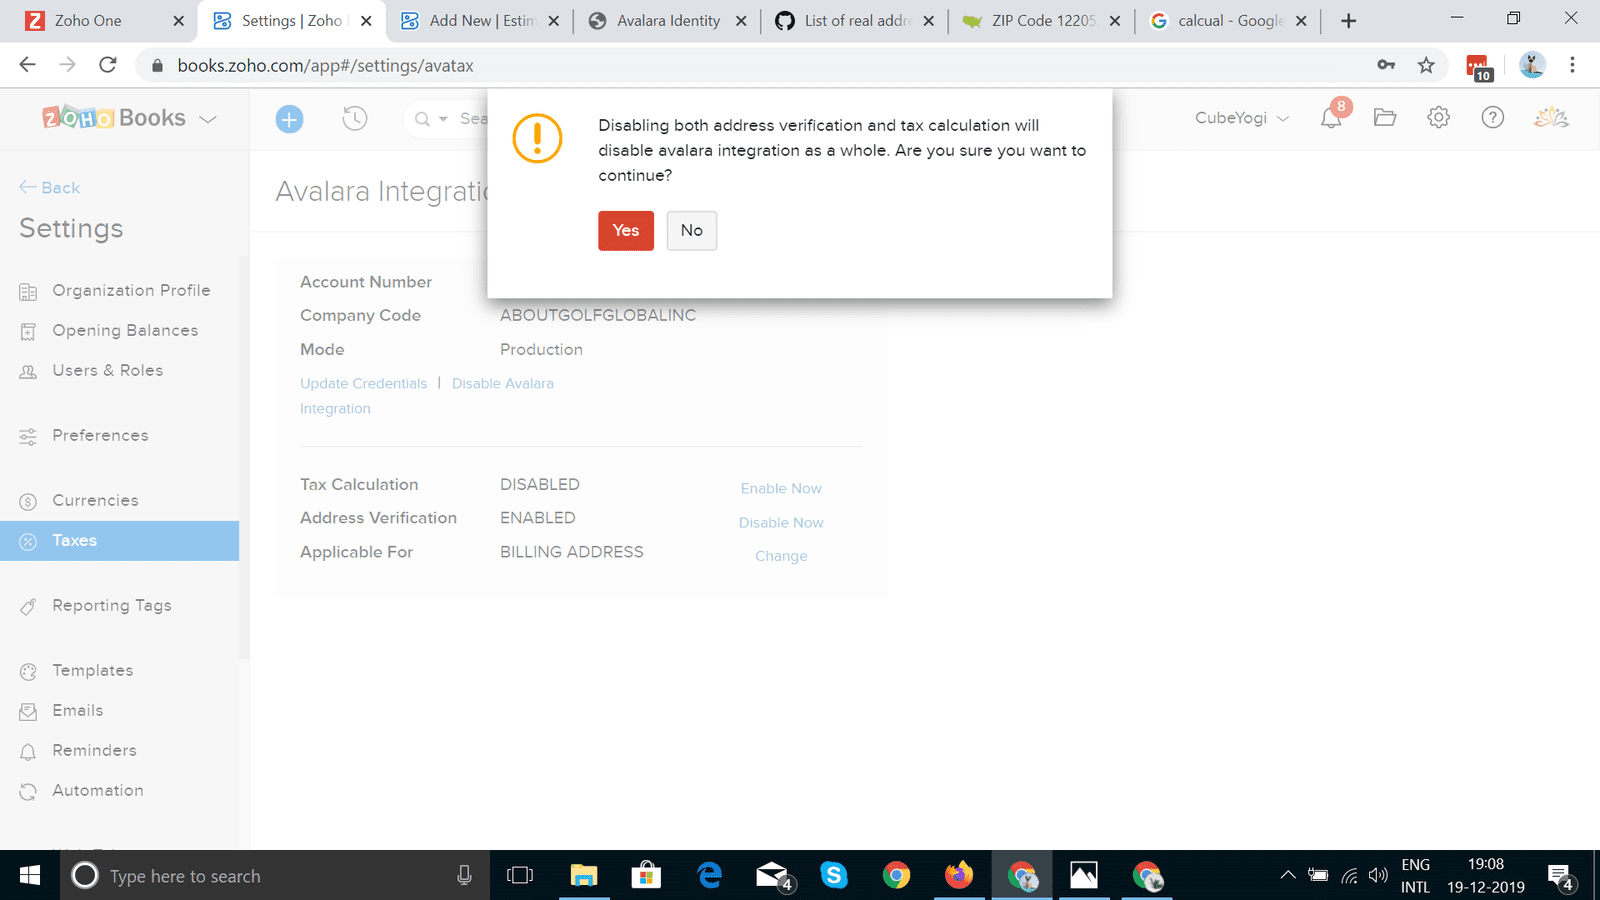Image resolution: width=1600 pixels, height=900 pixels.
Task: Close the Zoho One tab
Action: (x=178, y=21)
